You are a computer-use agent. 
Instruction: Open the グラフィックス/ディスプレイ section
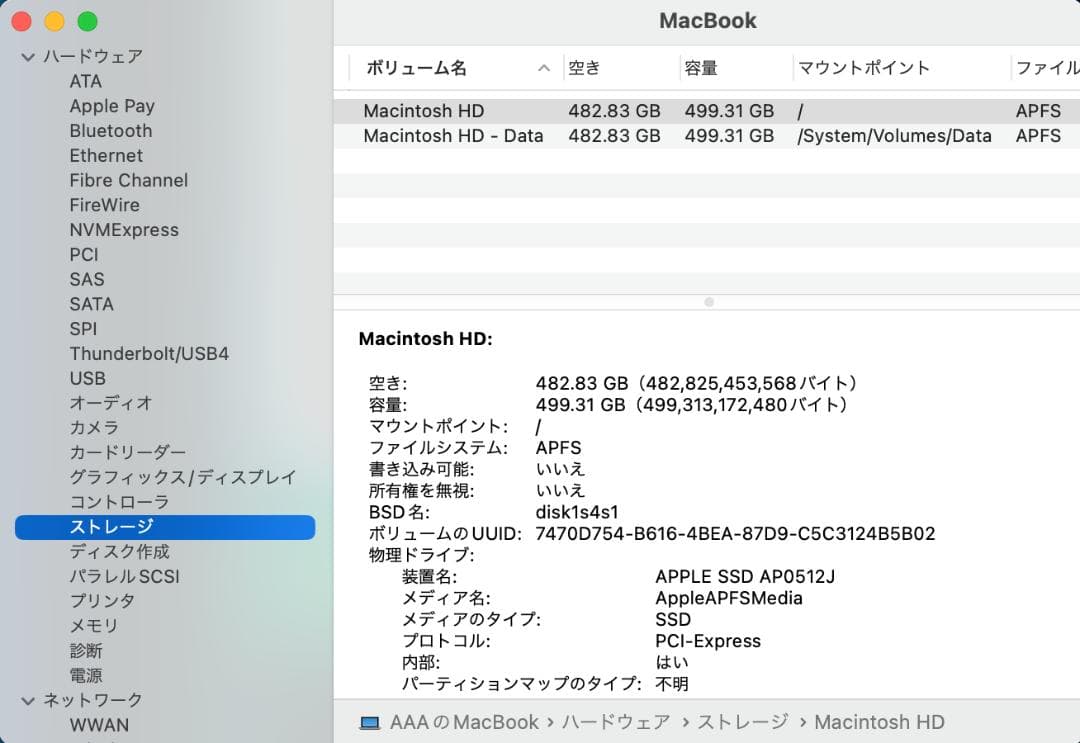tap(180, 477)
